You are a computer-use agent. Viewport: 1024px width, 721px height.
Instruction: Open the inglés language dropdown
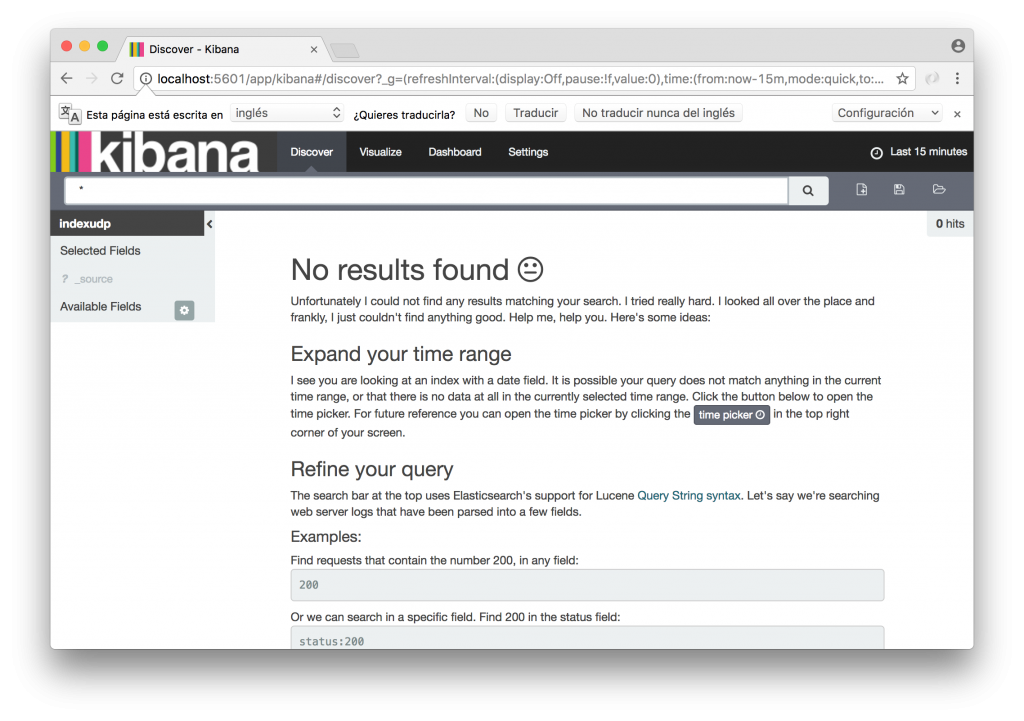click(287, 113)
